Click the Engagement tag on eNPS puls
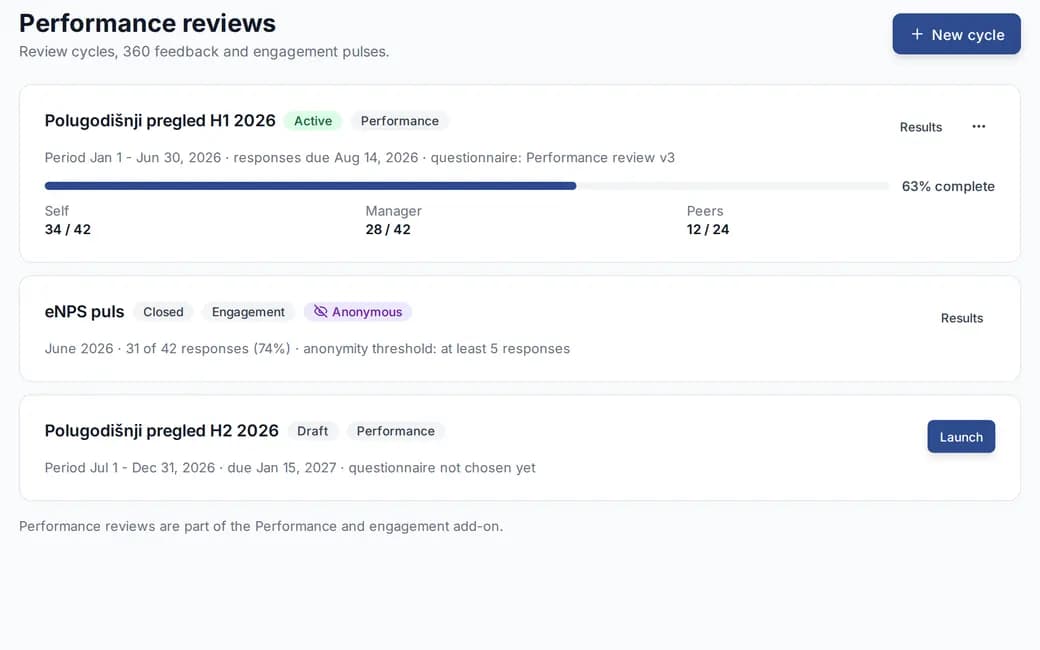 coord(248,312)
